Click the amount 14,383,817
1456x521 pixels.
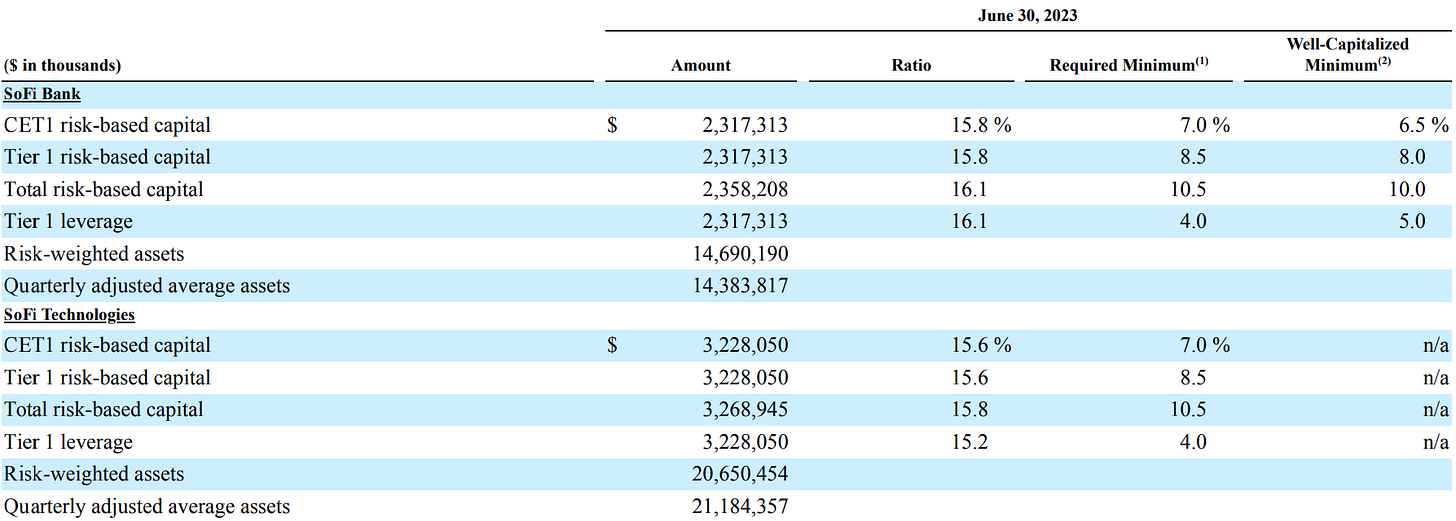coord(739,286)
